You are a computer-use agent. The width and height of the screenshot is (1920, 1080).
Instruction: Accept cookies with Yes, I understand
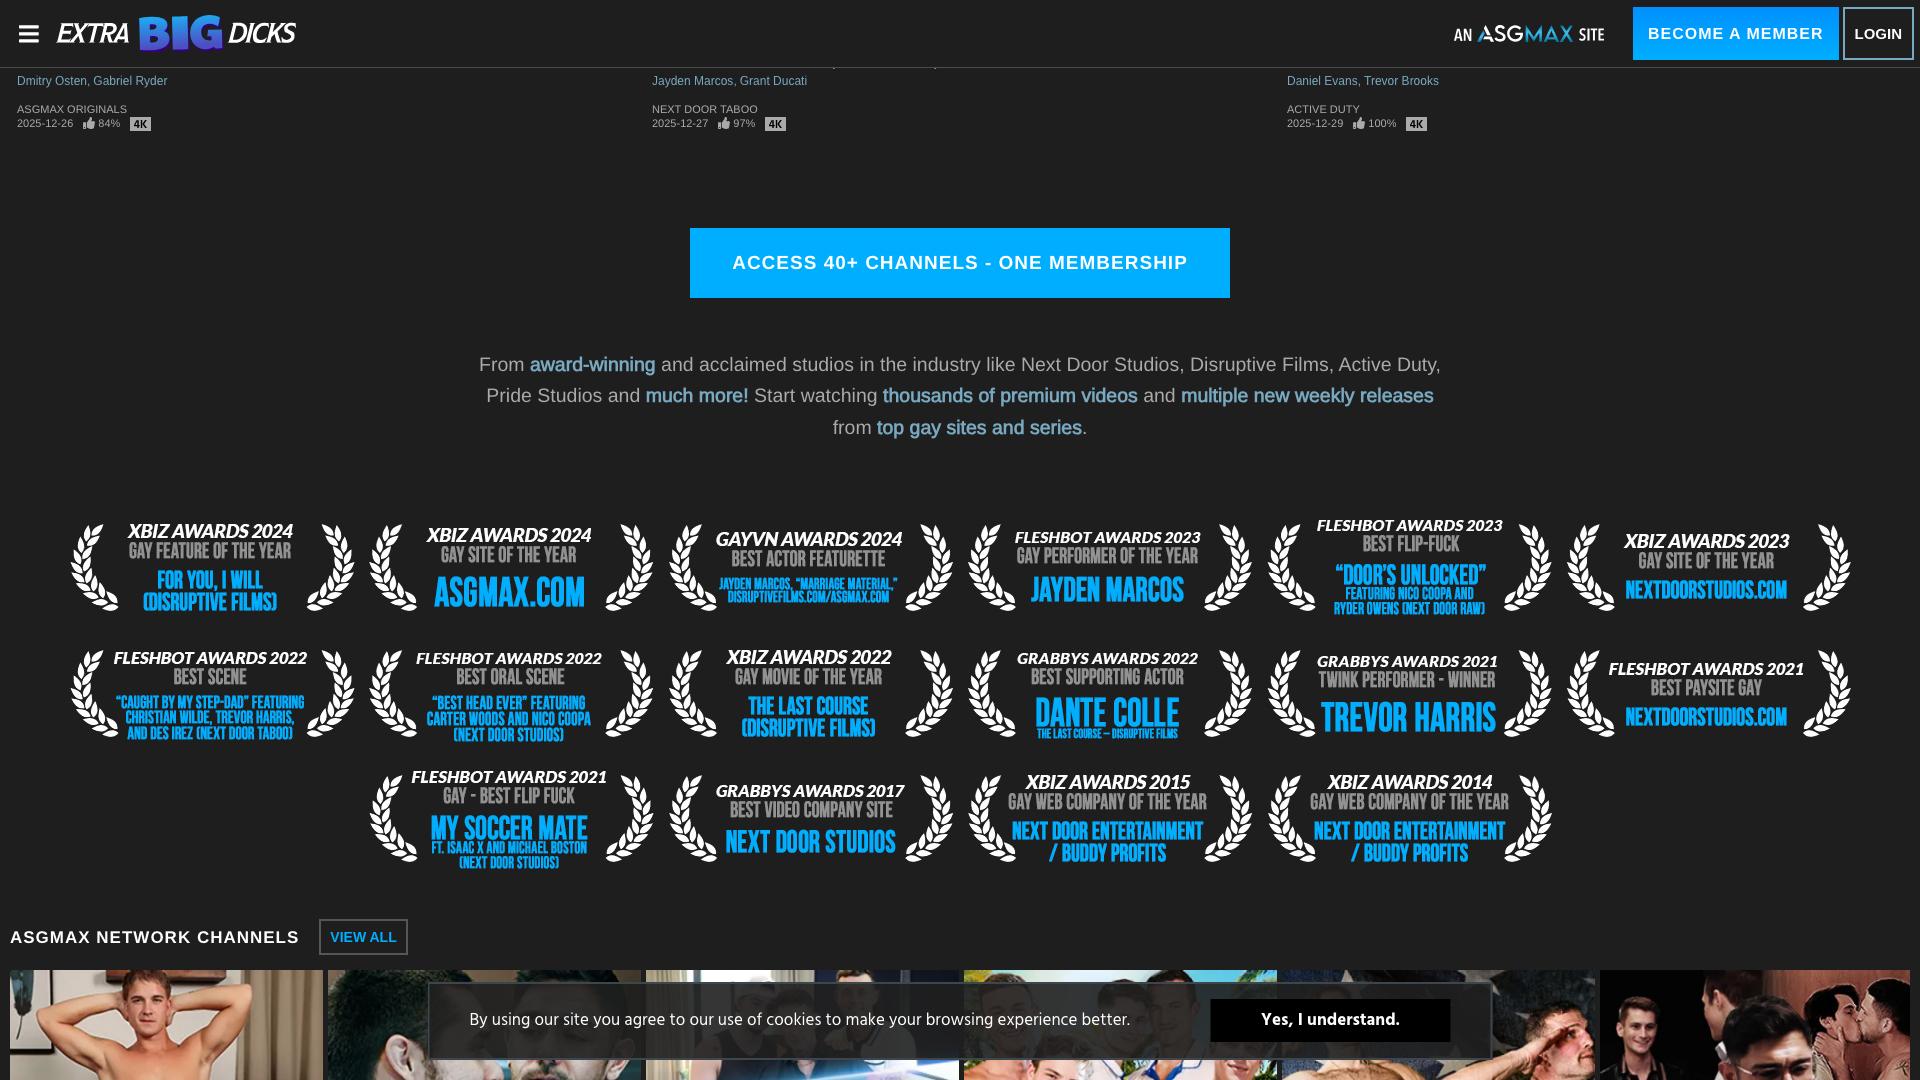pos(1329,1020)
